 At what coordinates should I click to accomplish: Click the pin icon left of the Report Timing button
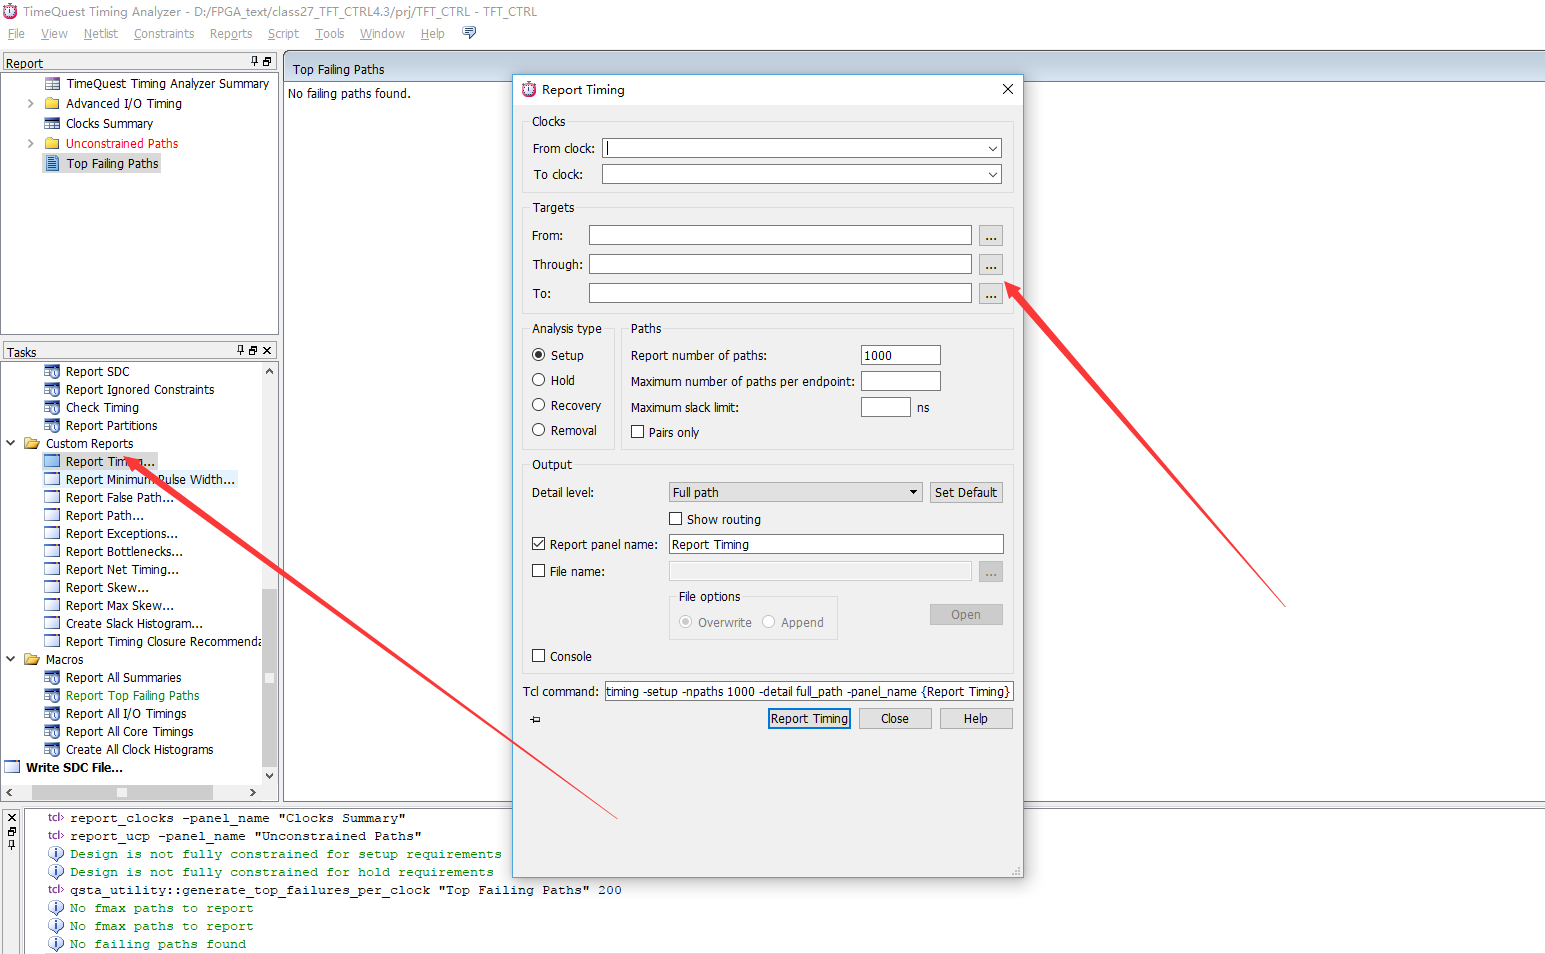pos(535,719)
